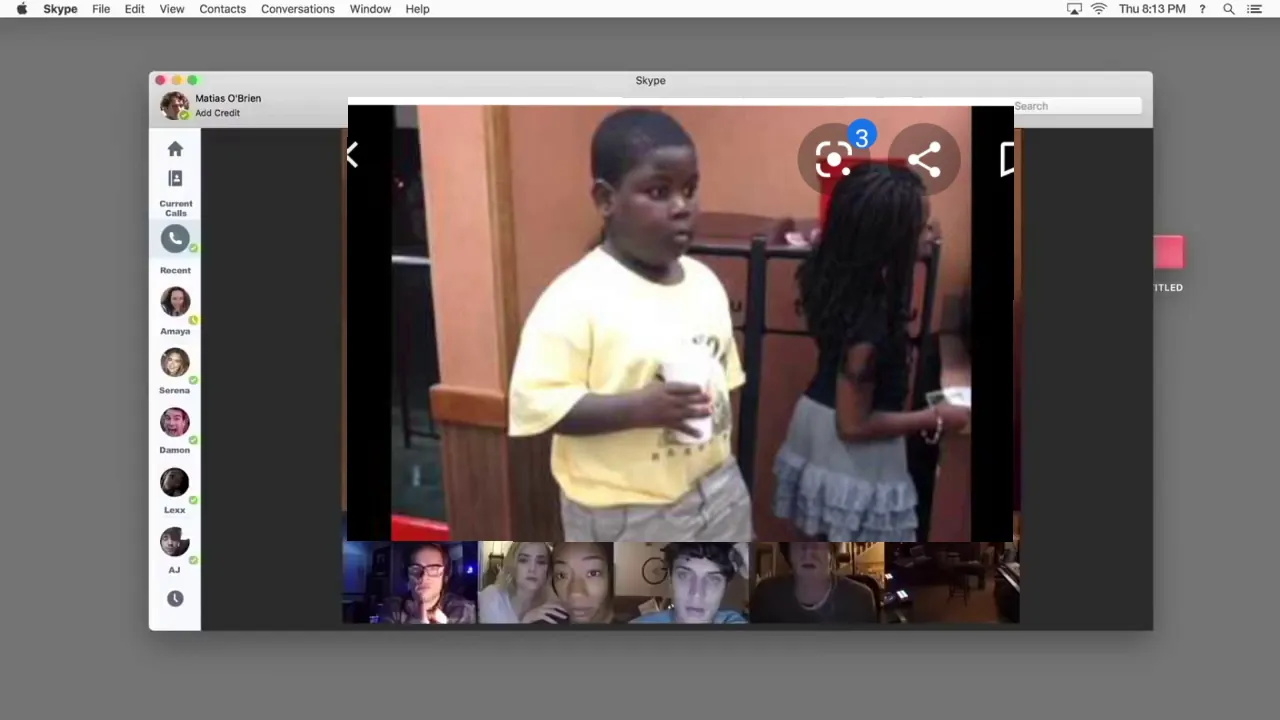Select the video feed of man with glasses
1280x720 pixels.
[410, 583]
